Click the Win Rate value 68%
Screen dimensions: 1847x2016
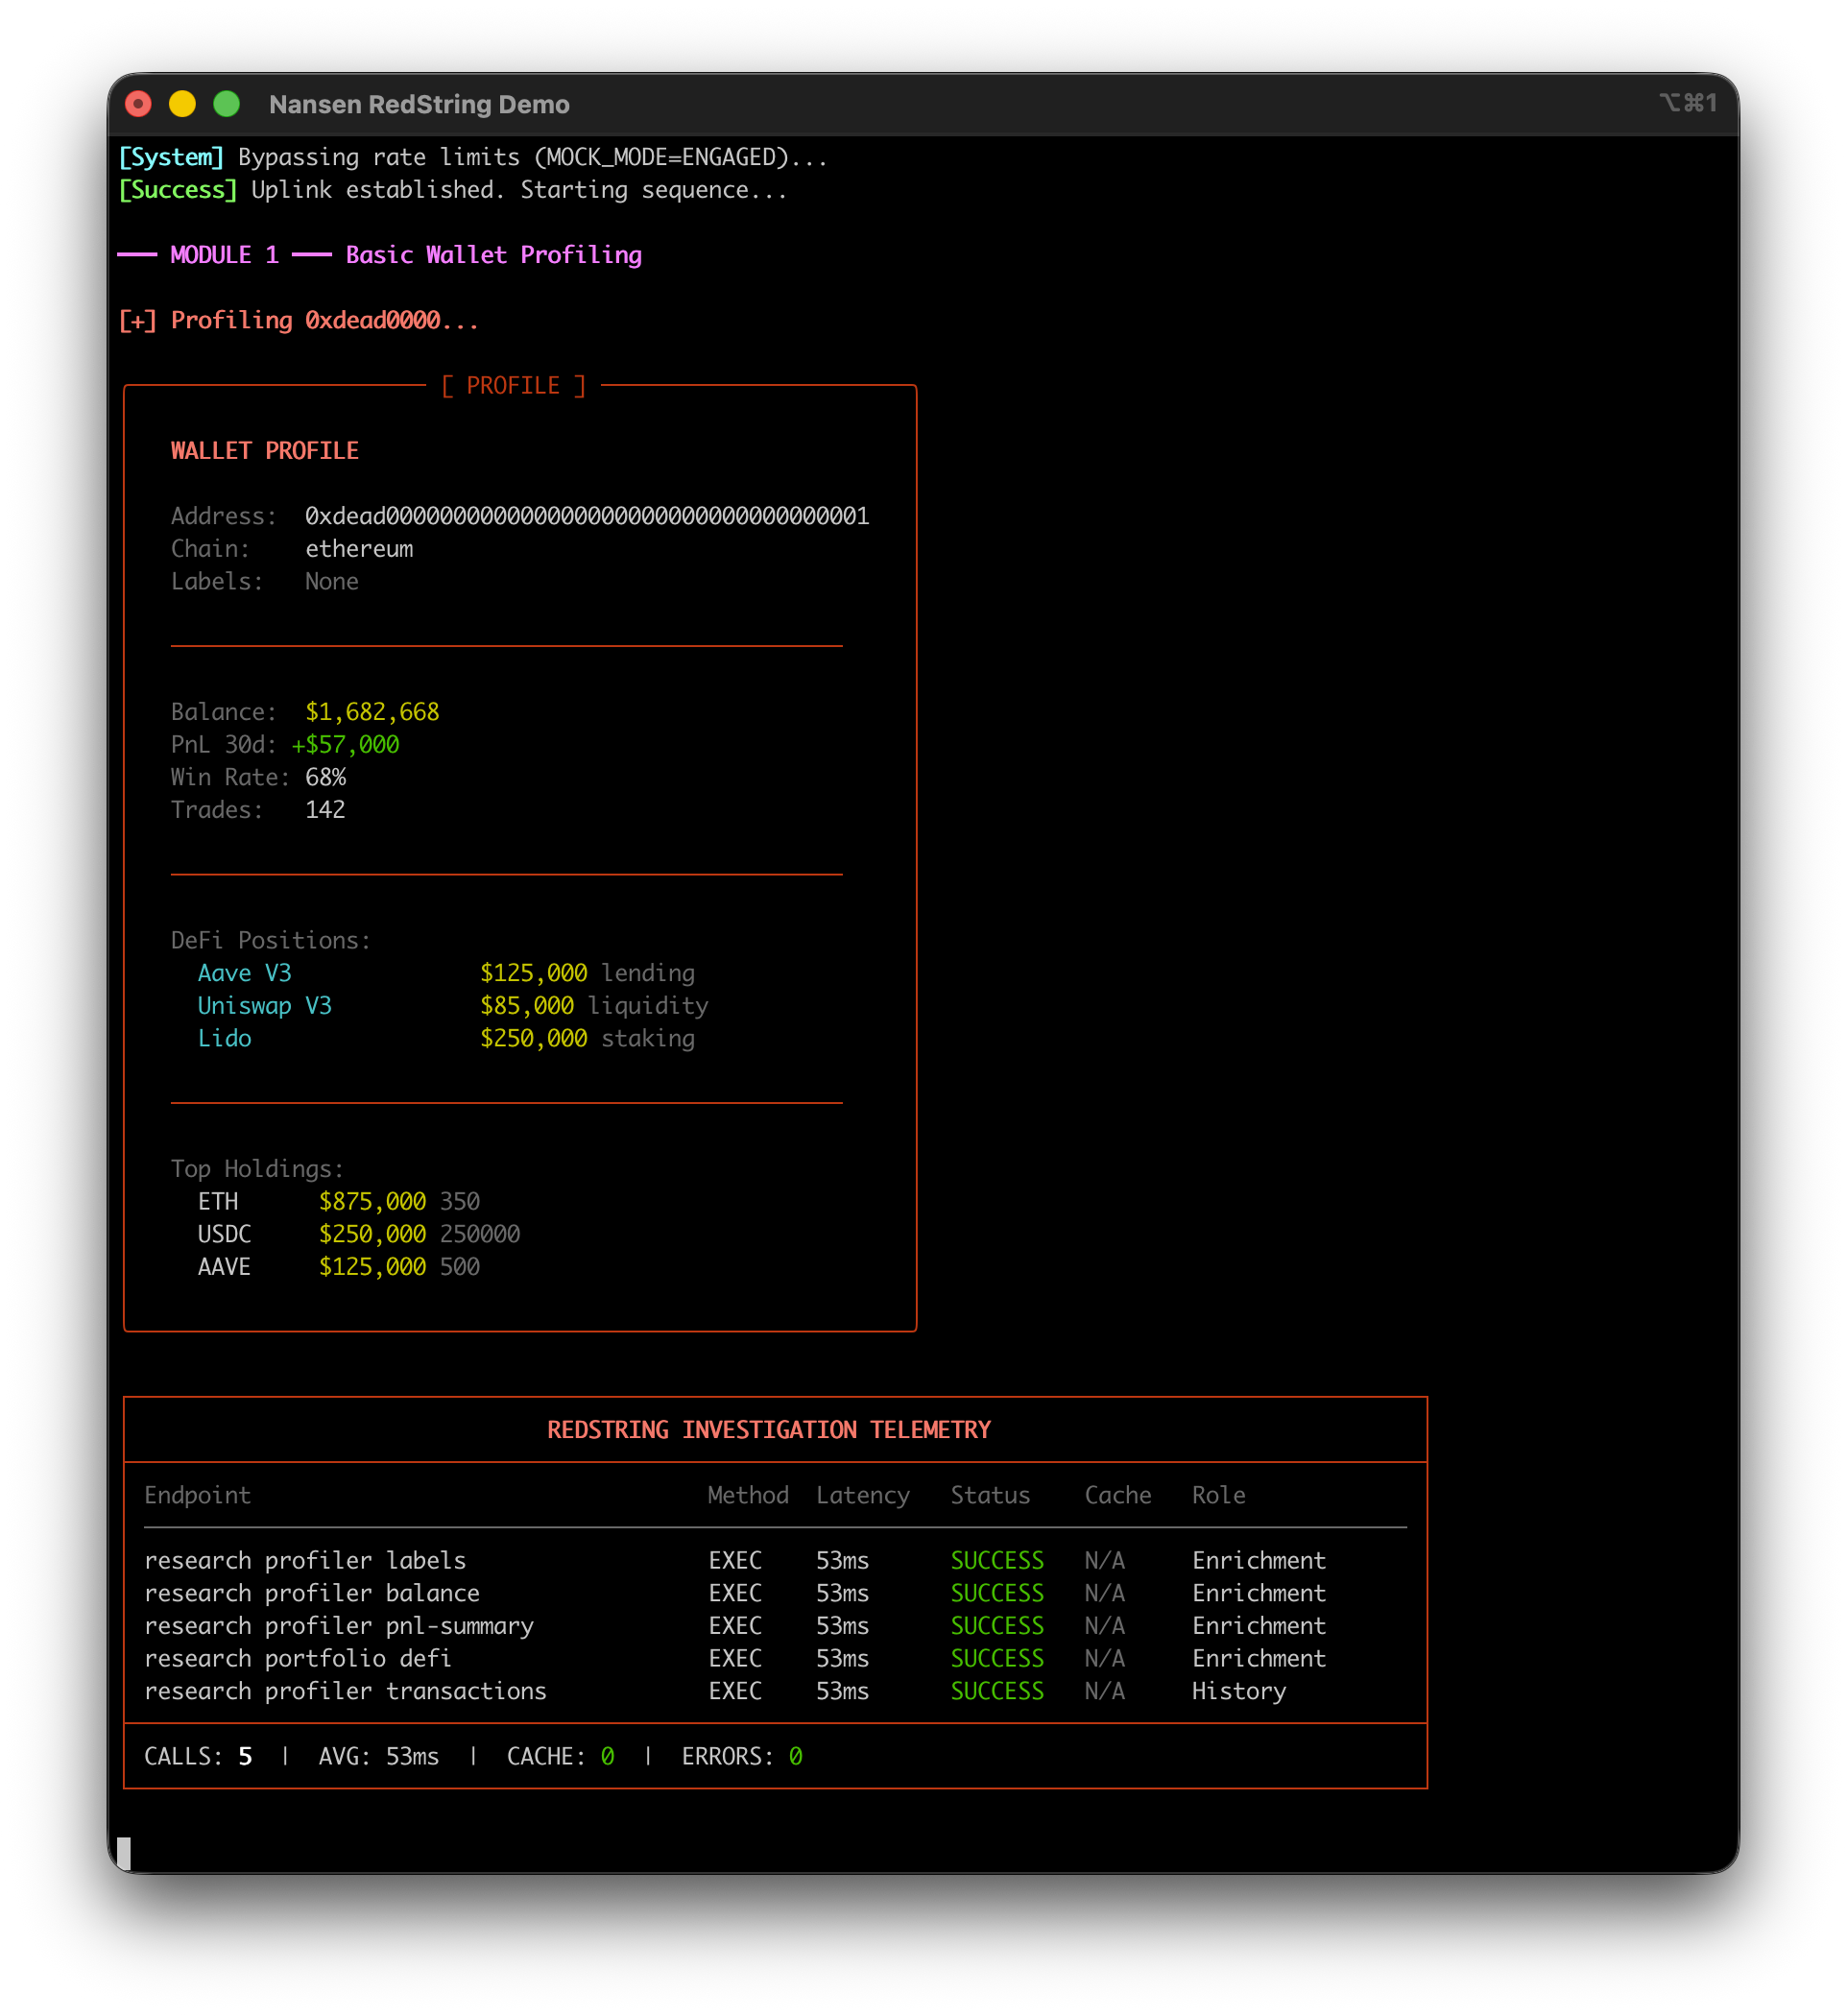pos(325,777)
